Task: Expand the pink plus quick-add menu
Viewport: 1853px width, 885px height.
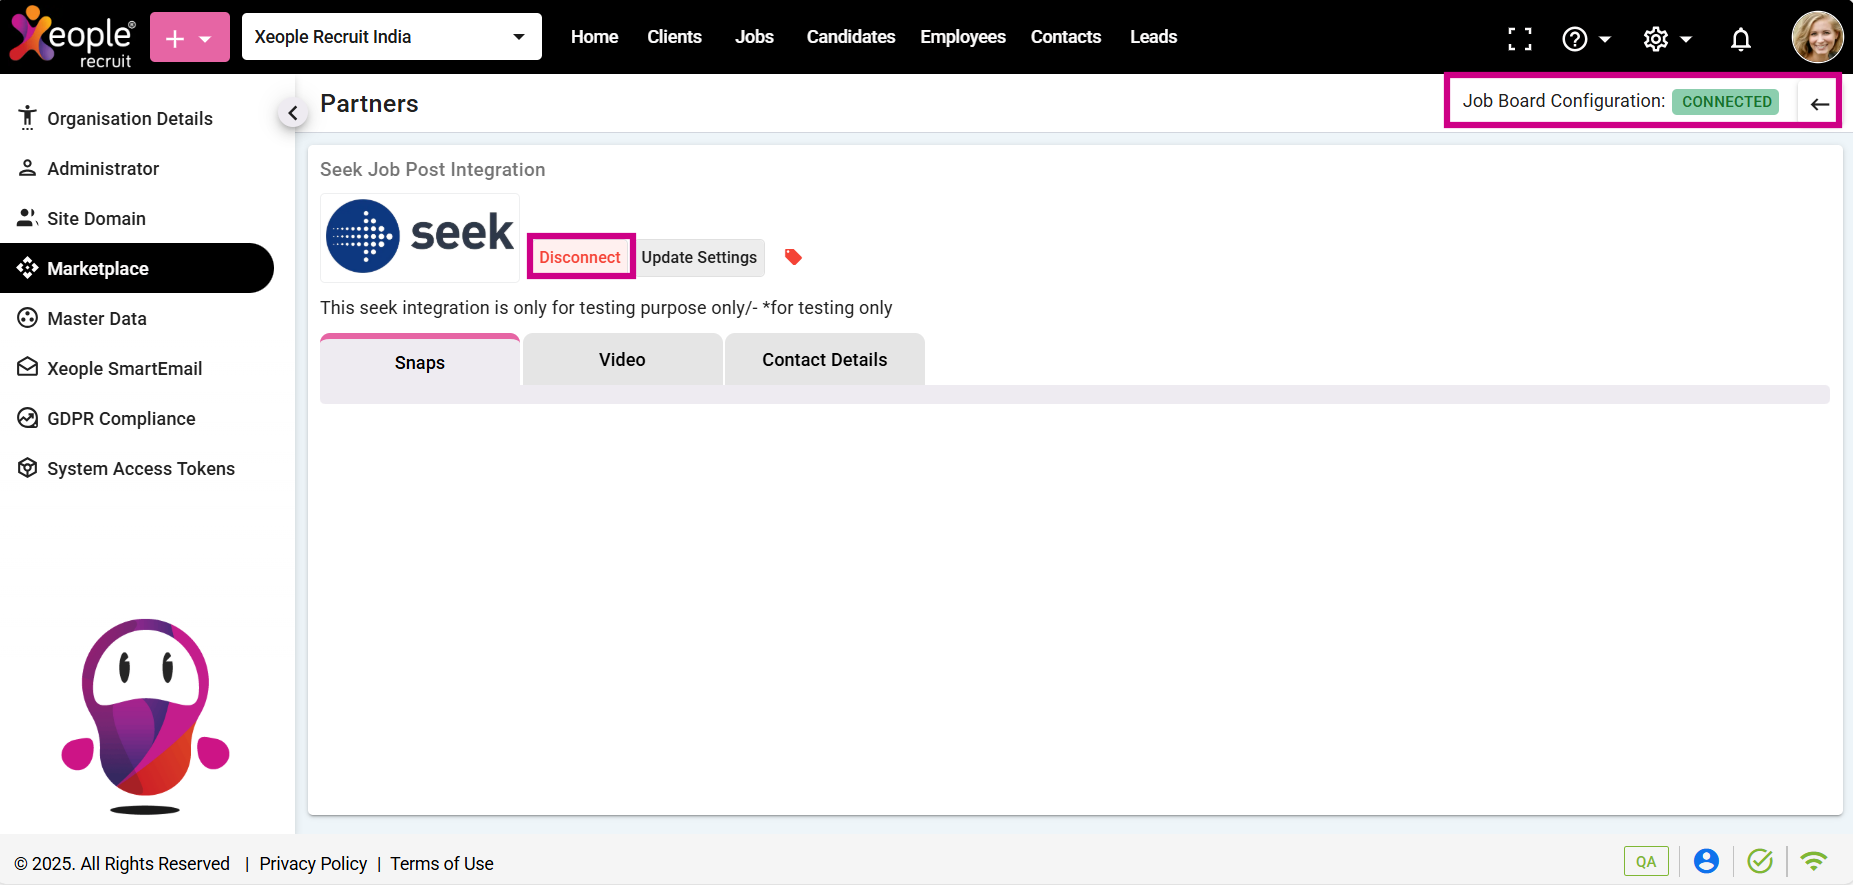Action: point(189,38)
